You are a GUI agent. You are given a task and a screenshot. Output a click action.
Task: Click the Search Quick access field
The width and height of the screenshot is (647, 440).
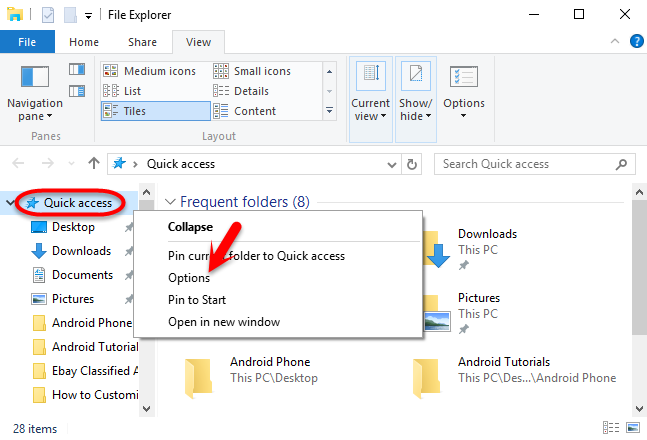click(524, 164)
